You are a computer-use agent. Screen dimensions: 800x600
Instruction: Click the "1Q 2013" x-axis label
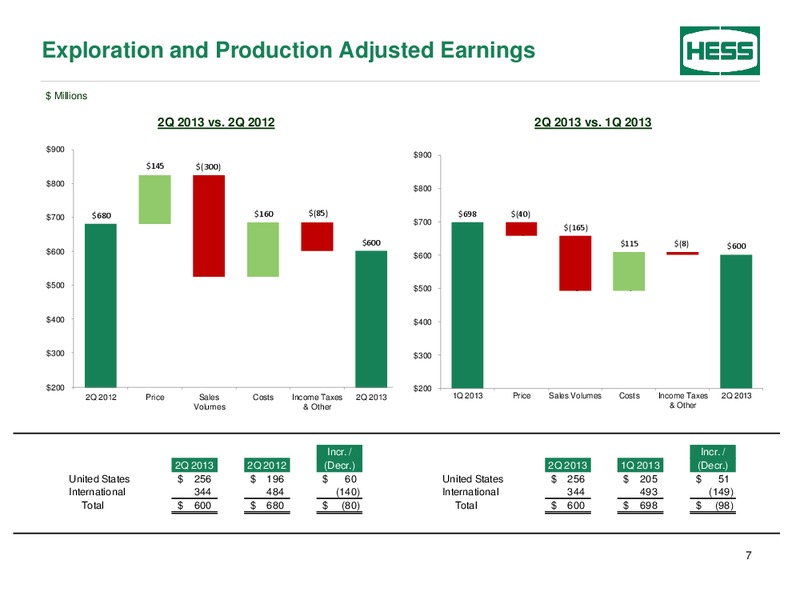coord(467,395)
